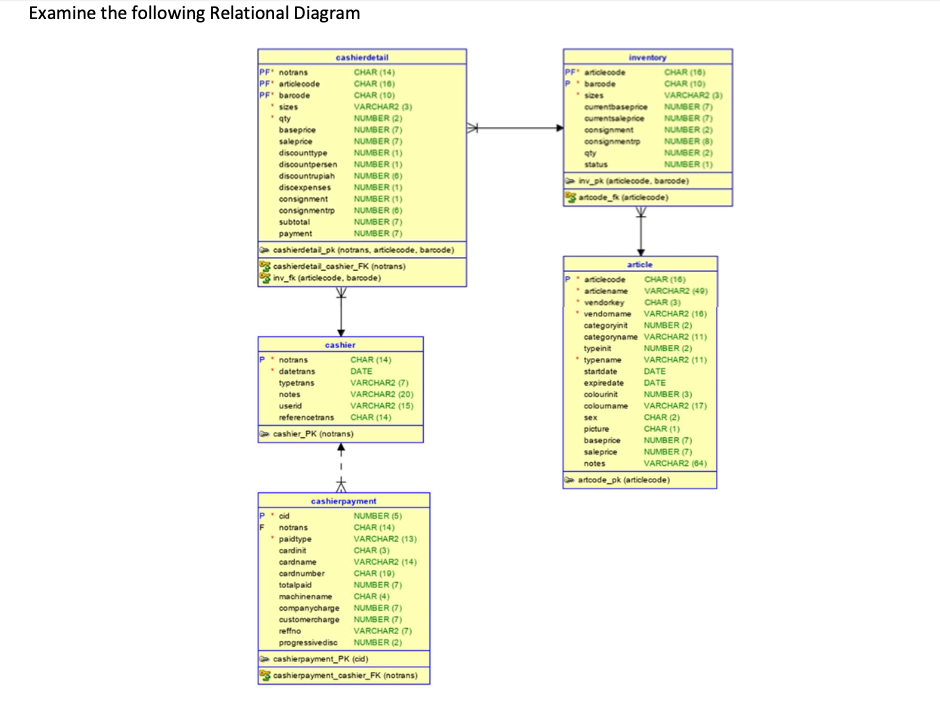The image size is (940, 704).
Task: Click the foreign key icon beside artcode_fk
Action: click(570, 197)
